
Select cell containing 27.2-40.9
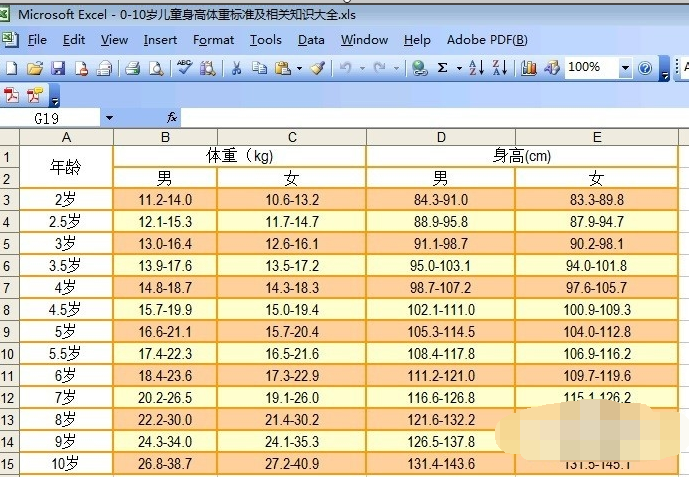pyautogui.click(x=292, y=463)
